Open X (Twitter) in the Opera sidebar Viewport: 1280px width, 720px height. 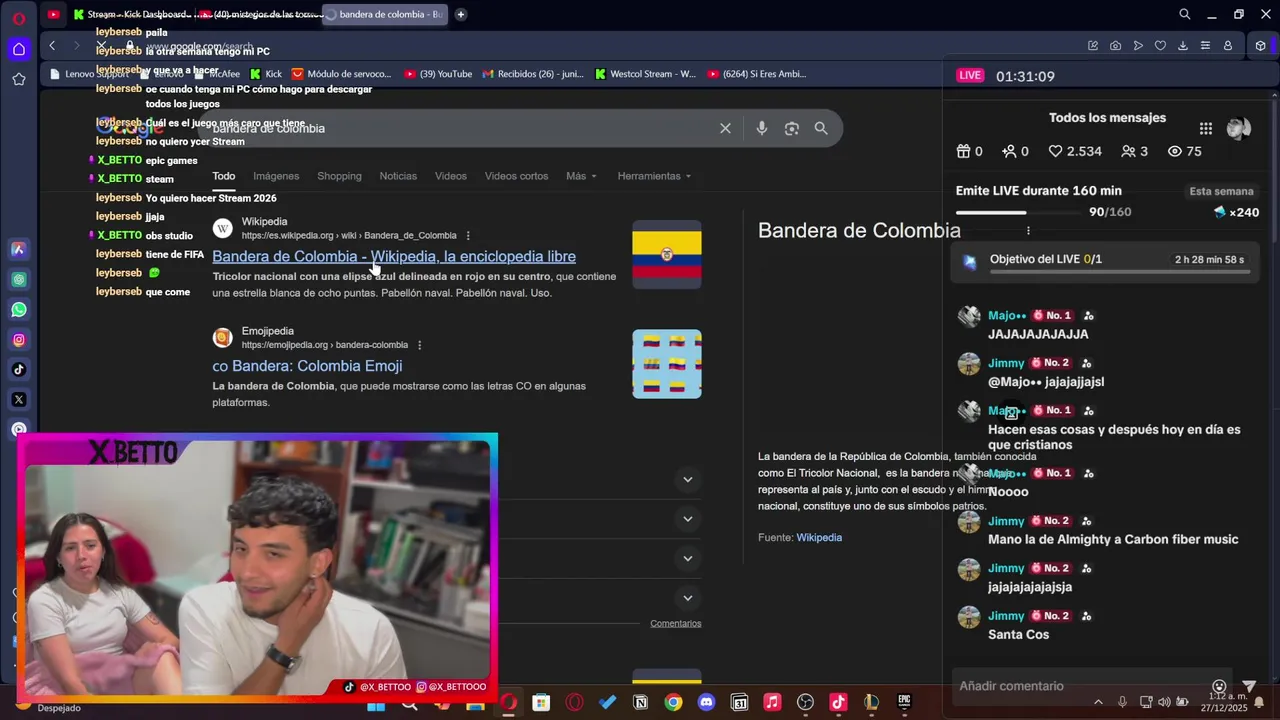[x=19, y=400]
